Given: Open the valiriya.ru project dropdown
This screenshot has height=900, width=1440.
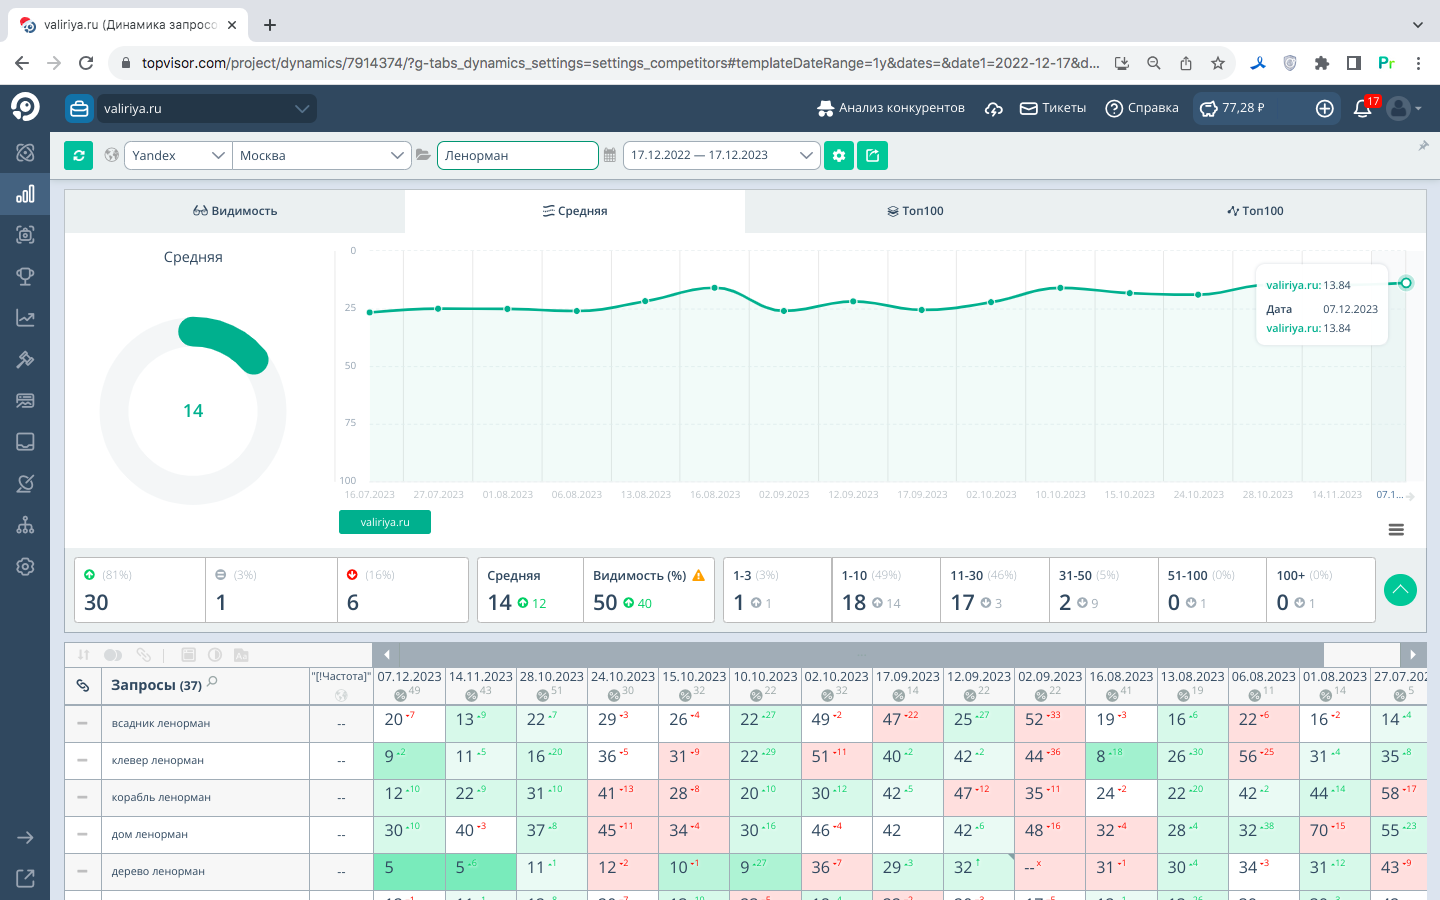Looking at the screenshot, I should (x=205, y=108).
